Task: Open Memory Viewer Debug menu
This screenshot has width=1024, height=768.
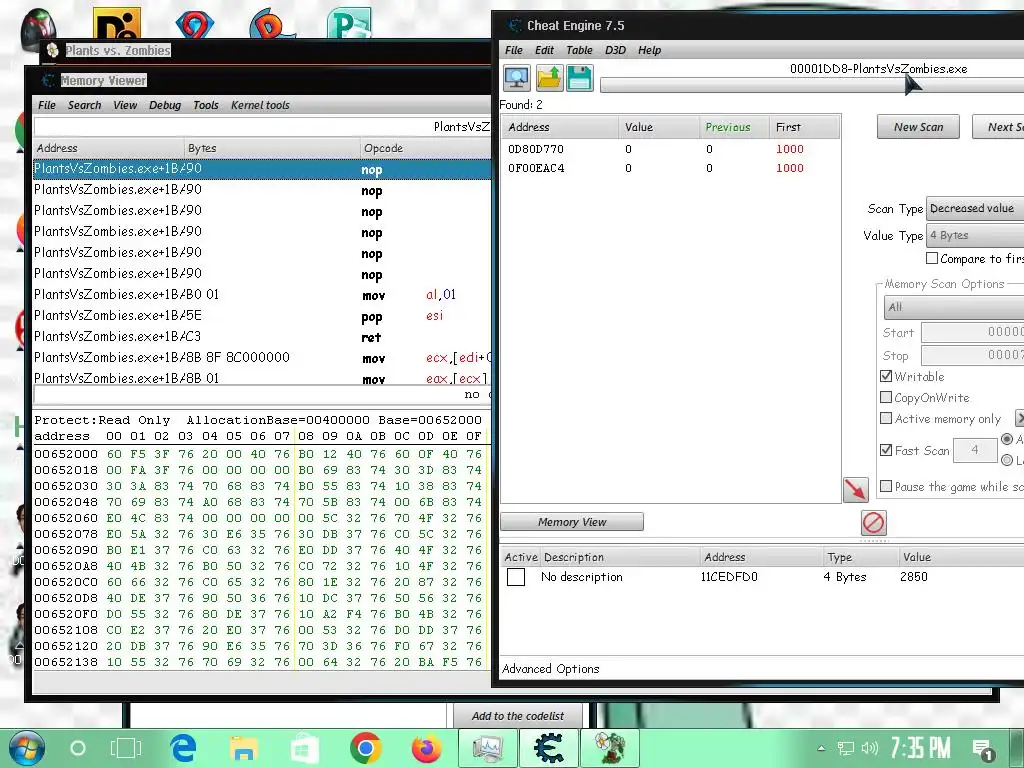Action: [165, 105]
